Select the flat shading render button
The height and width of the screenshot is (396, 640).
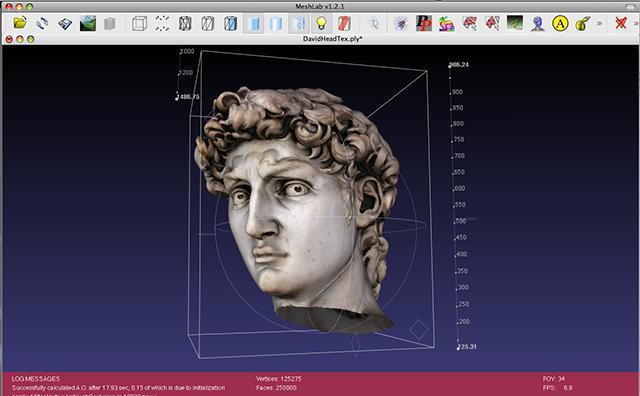pos(253,23)
